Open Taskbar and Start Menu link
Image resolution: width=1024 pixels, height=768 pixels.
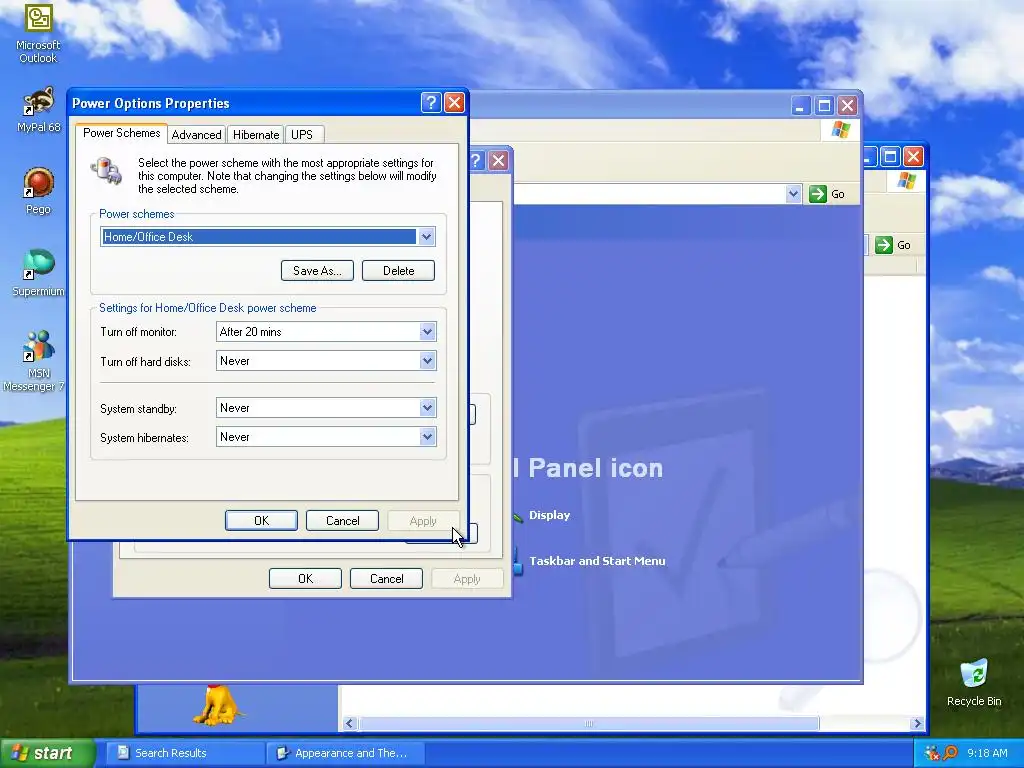(597, 560)
